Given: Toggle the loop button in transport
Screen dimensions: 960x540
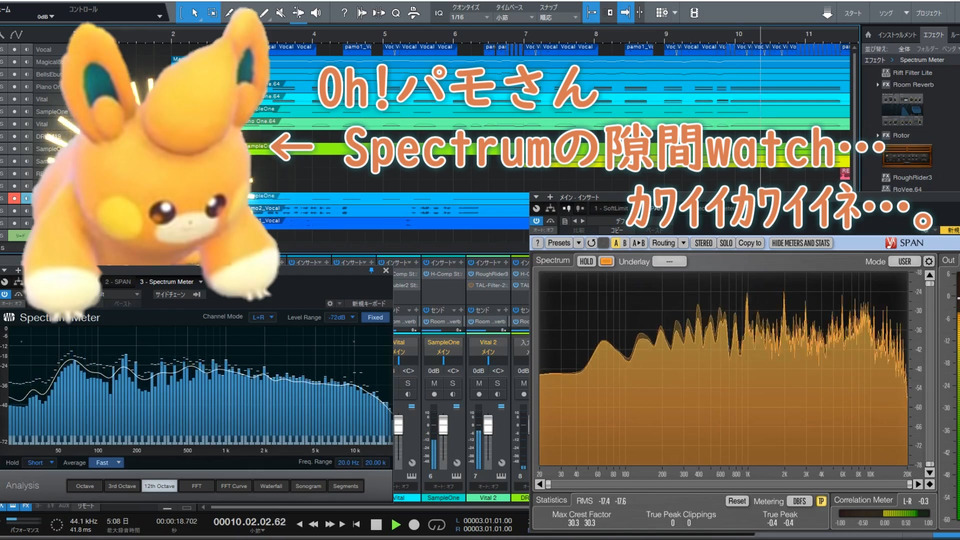Looking at the screenshot, I should (436, 525).
